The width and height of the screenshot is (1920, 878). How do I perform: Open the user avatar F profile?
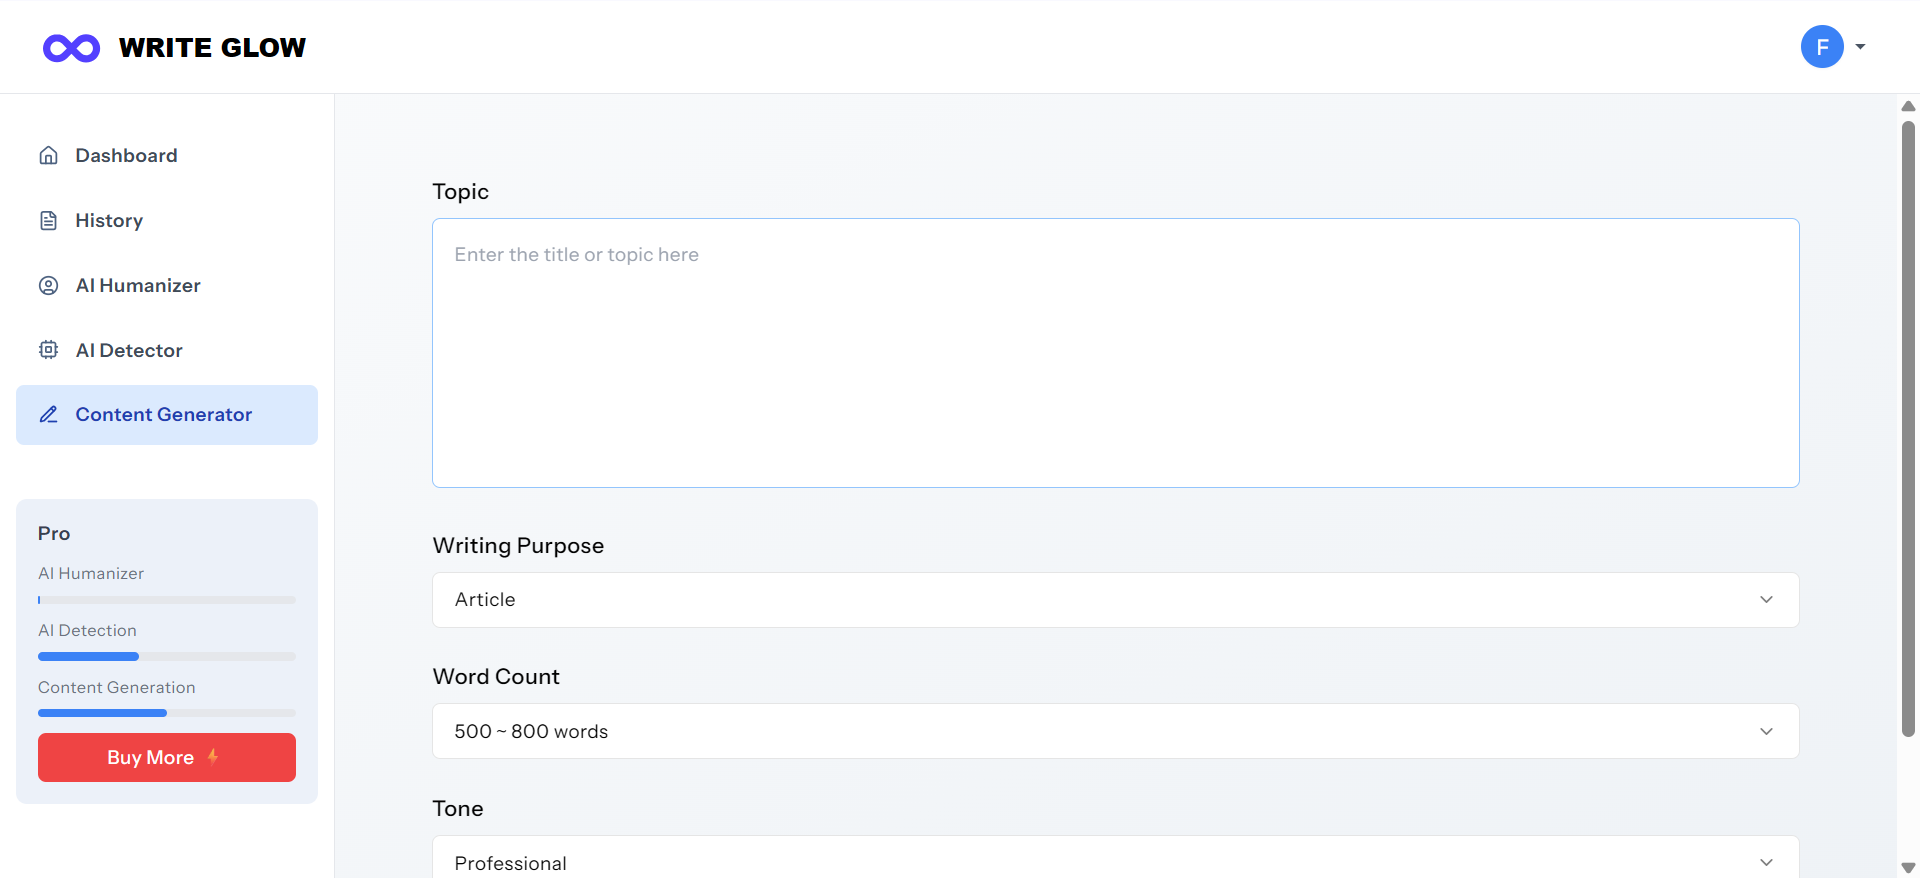pyautogui.click(x=1822, y=47)
